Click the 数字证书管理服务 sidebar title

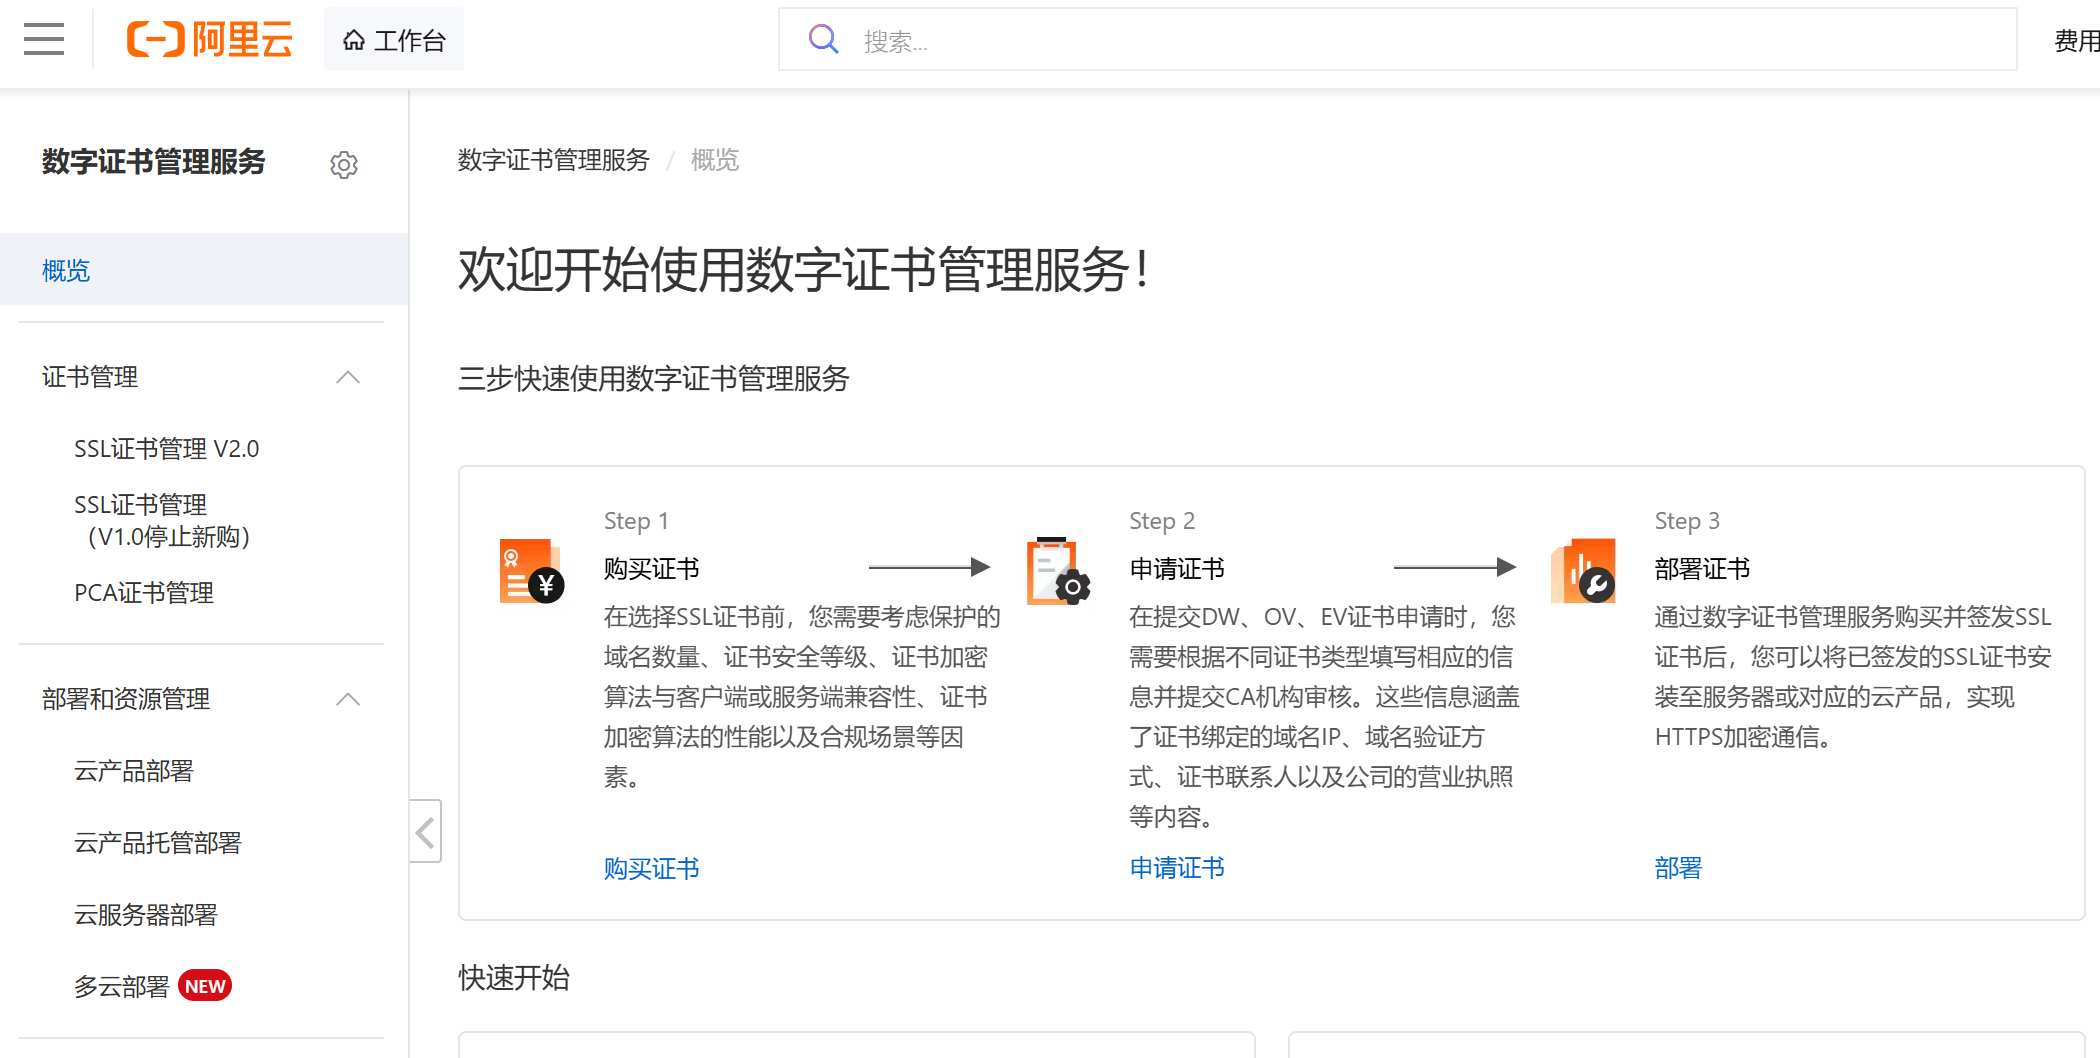tap(154, 162)
